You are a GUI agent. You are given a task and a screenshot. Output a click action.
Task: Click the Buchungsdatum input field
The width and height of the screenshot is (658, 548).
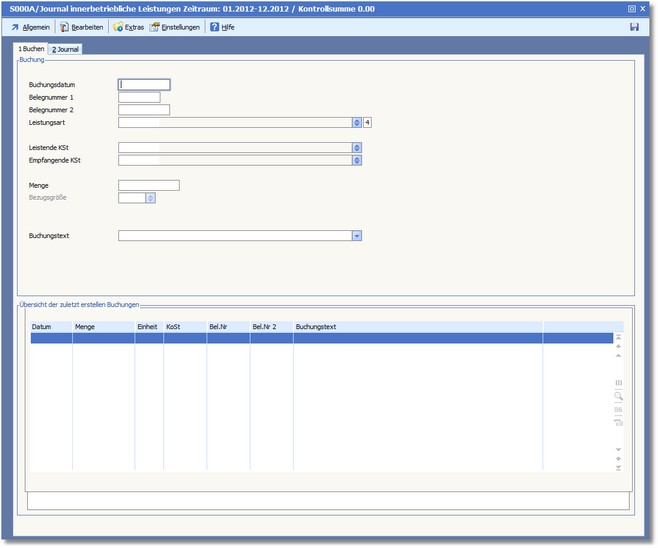[x=144, y=85]
